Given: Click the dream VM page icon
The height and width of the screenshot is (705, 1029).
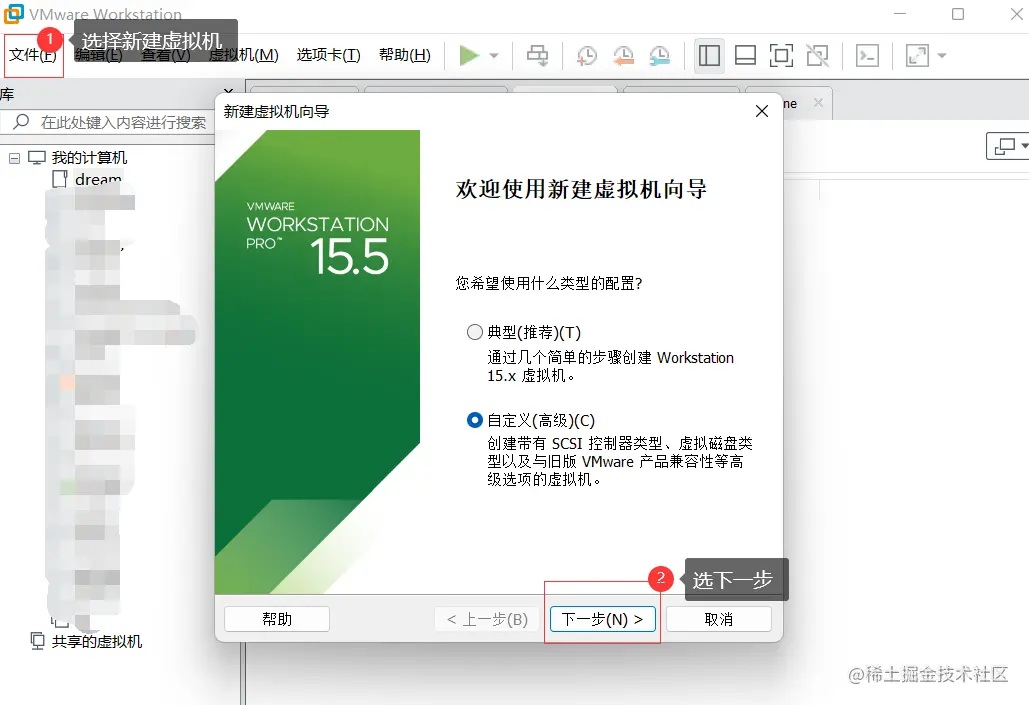Looking at the screenshot, I should tap(60, 179).
